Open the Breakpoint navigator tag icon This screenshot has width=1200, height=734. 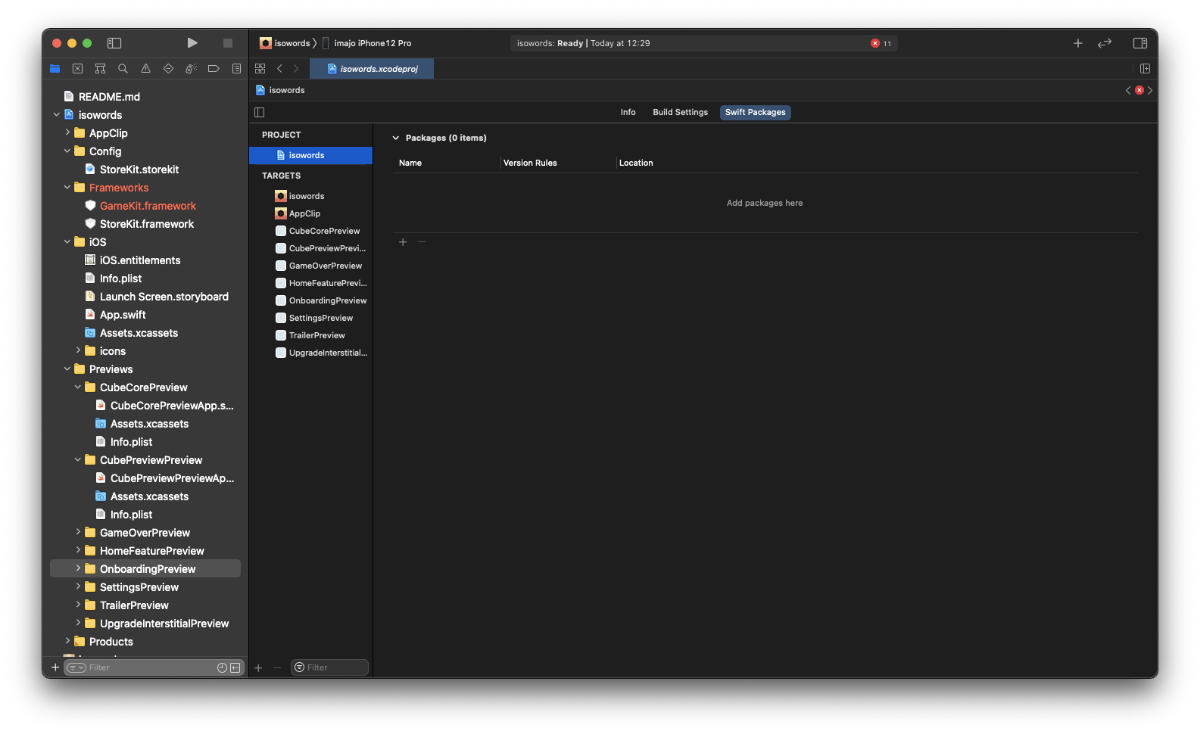(x=213, y=69)
